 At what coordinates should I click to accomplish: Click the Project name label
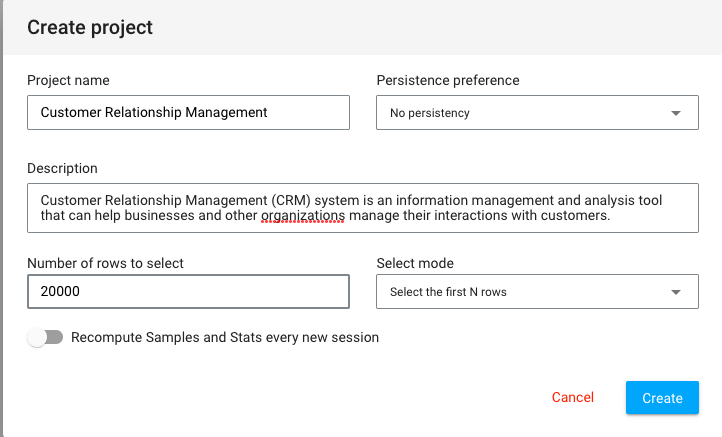[68, 80]
